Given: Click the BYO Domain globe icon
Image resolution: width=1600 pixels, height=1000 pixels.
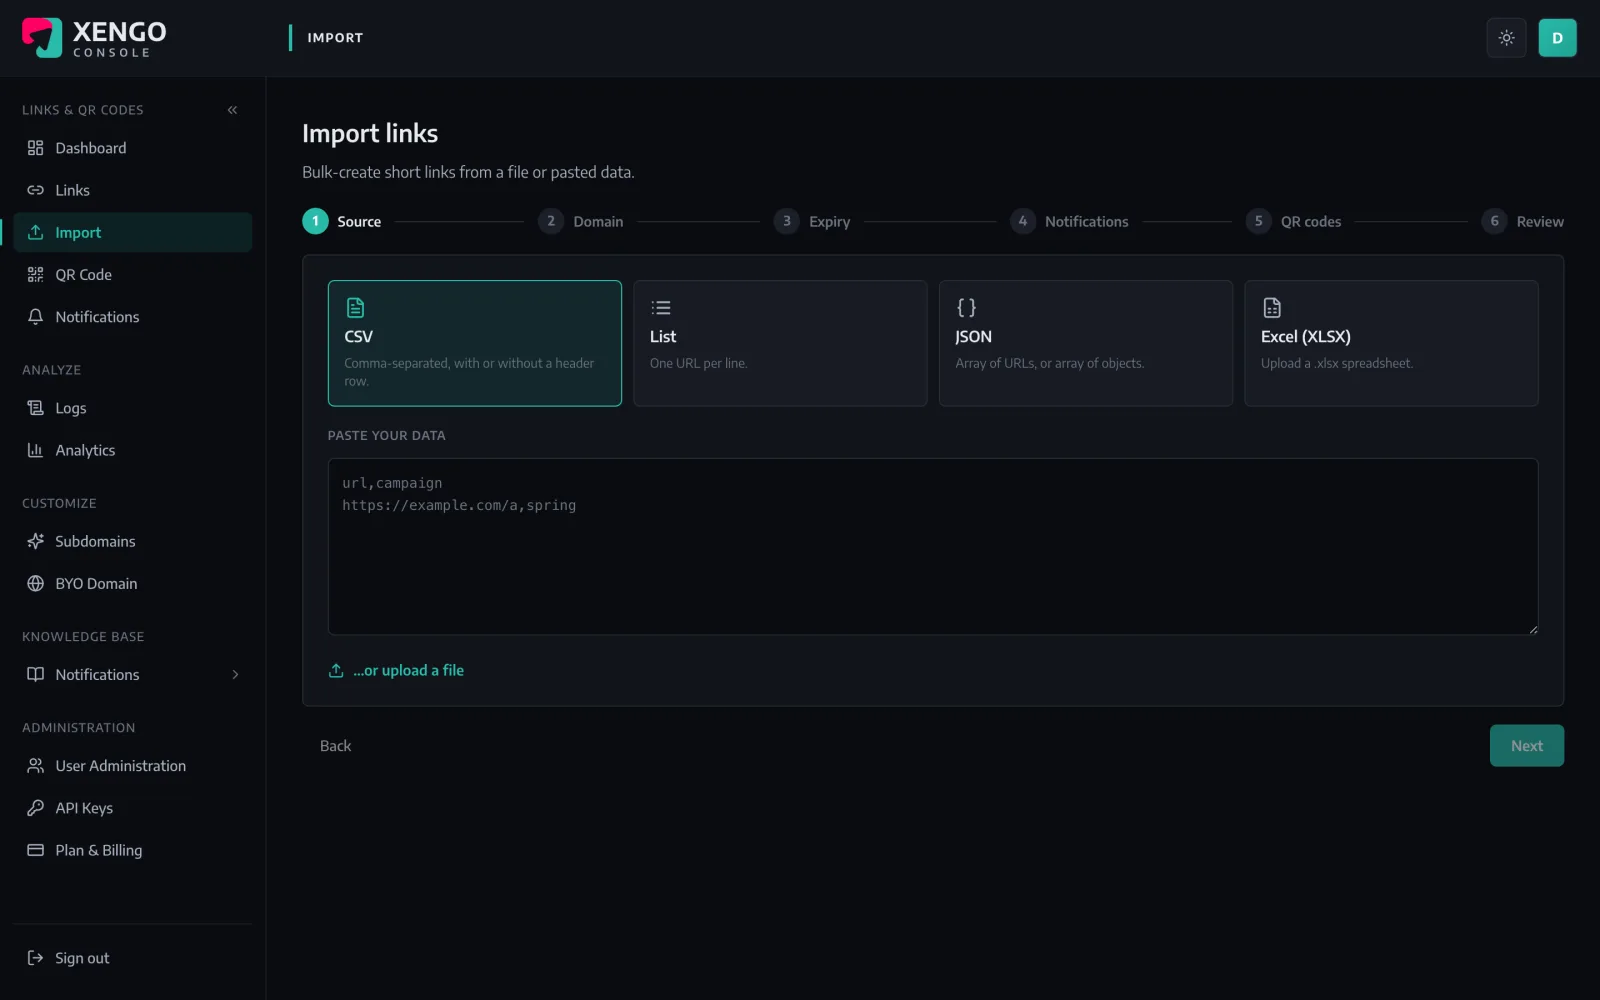Looking at the screenshot, I should tap(36, 583).
